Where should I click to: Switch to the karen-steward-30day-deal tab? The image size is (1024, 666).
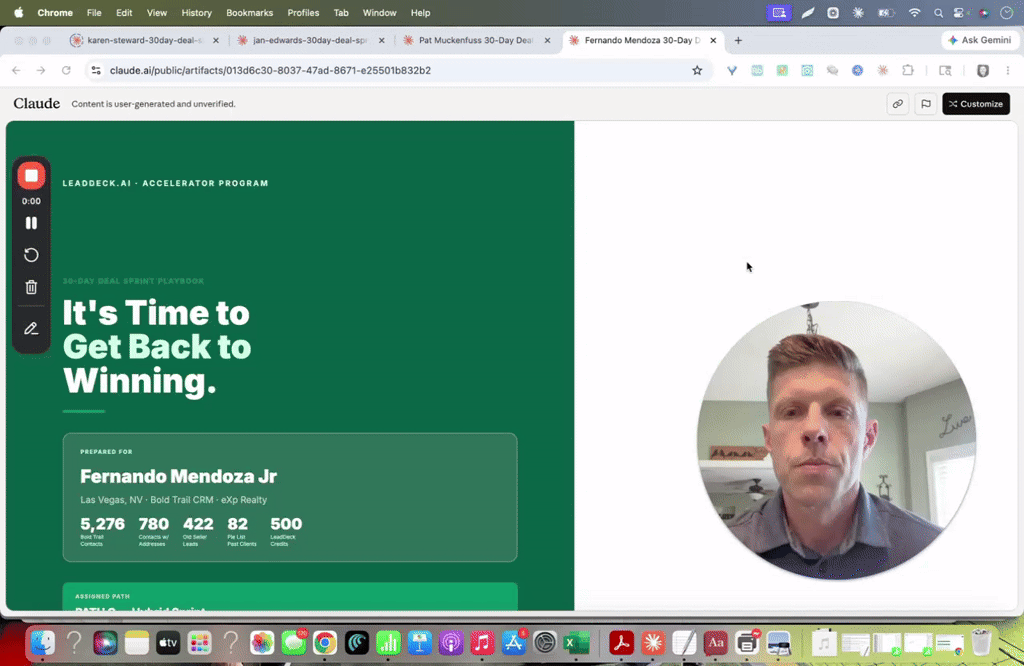[x=144, y=40]
